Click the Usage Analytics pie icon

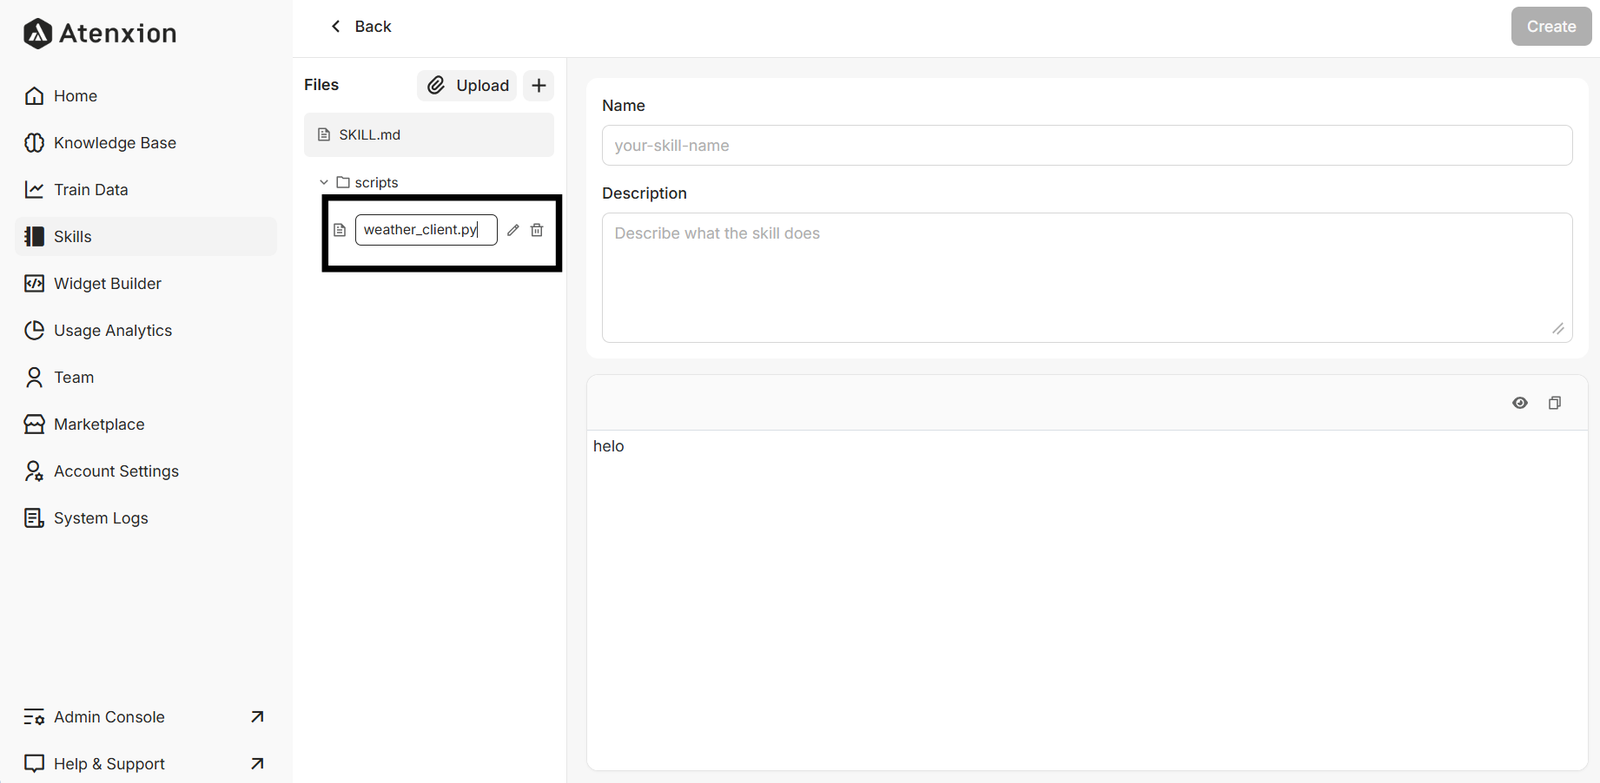point(34,331)
